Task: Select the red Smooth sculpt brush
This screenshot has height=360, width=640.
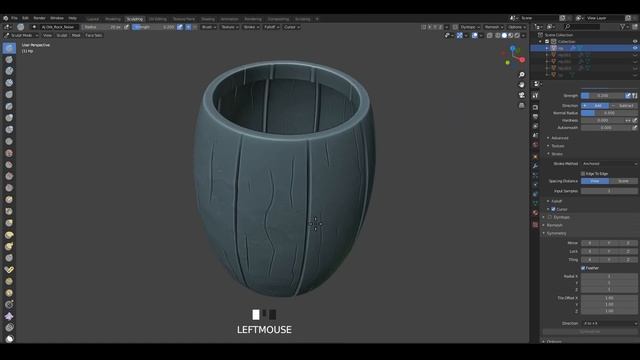Action: 9,153
